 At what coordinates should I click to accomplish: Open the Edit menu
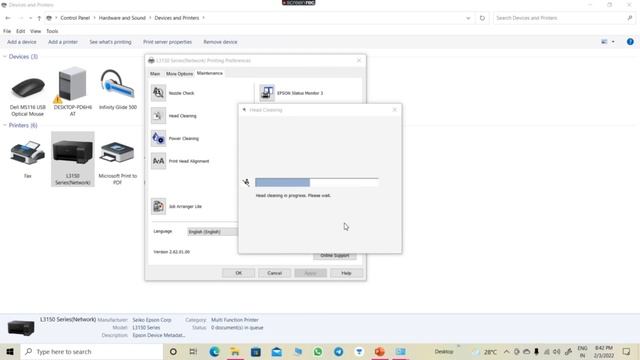pos(20,31)
